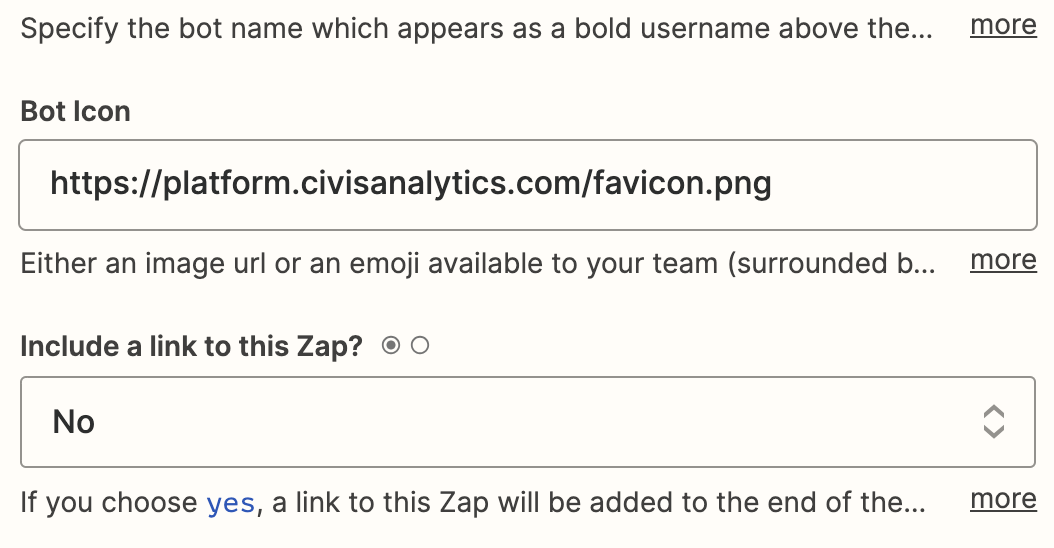Click the "If you choose" help text
This screenshot has width=1054, height=548.
click(473, 503)
